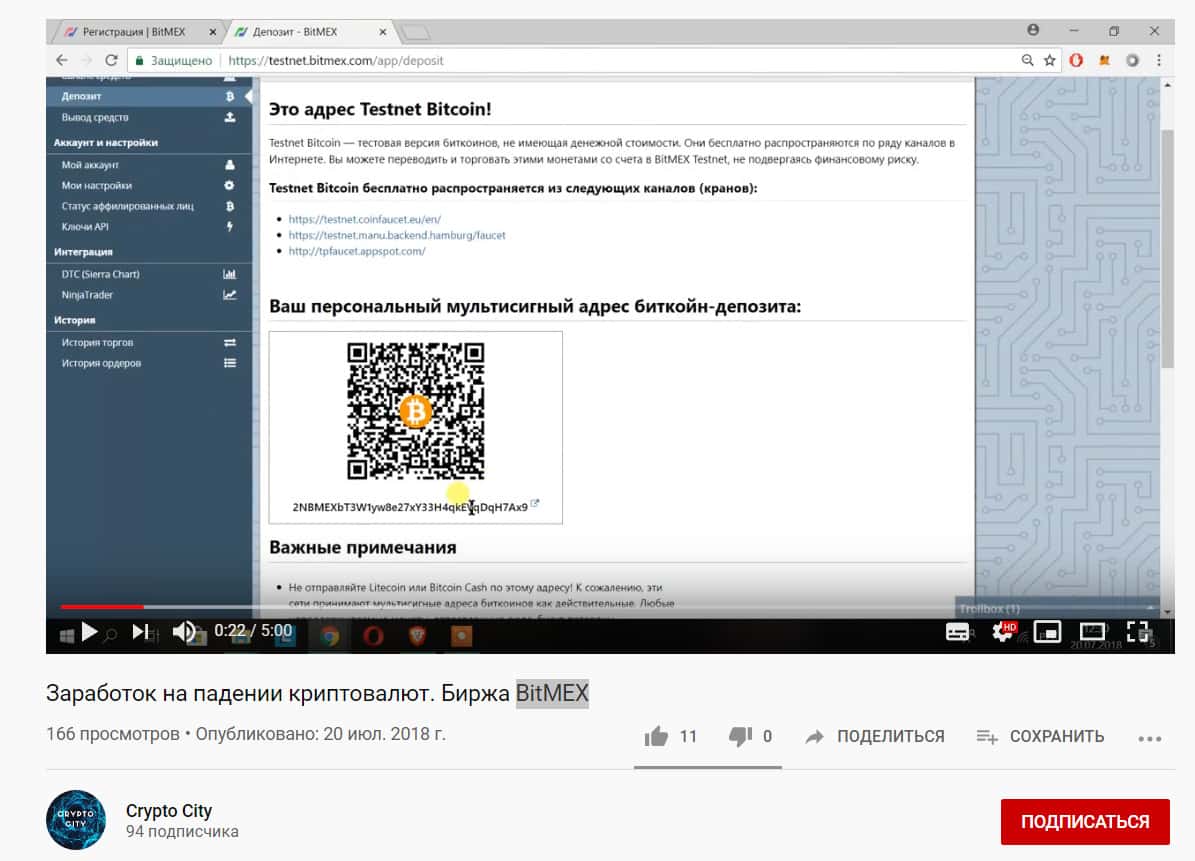Click the MetaMask fox extension icon
1195x861 pixels.
coord(1104,60)
